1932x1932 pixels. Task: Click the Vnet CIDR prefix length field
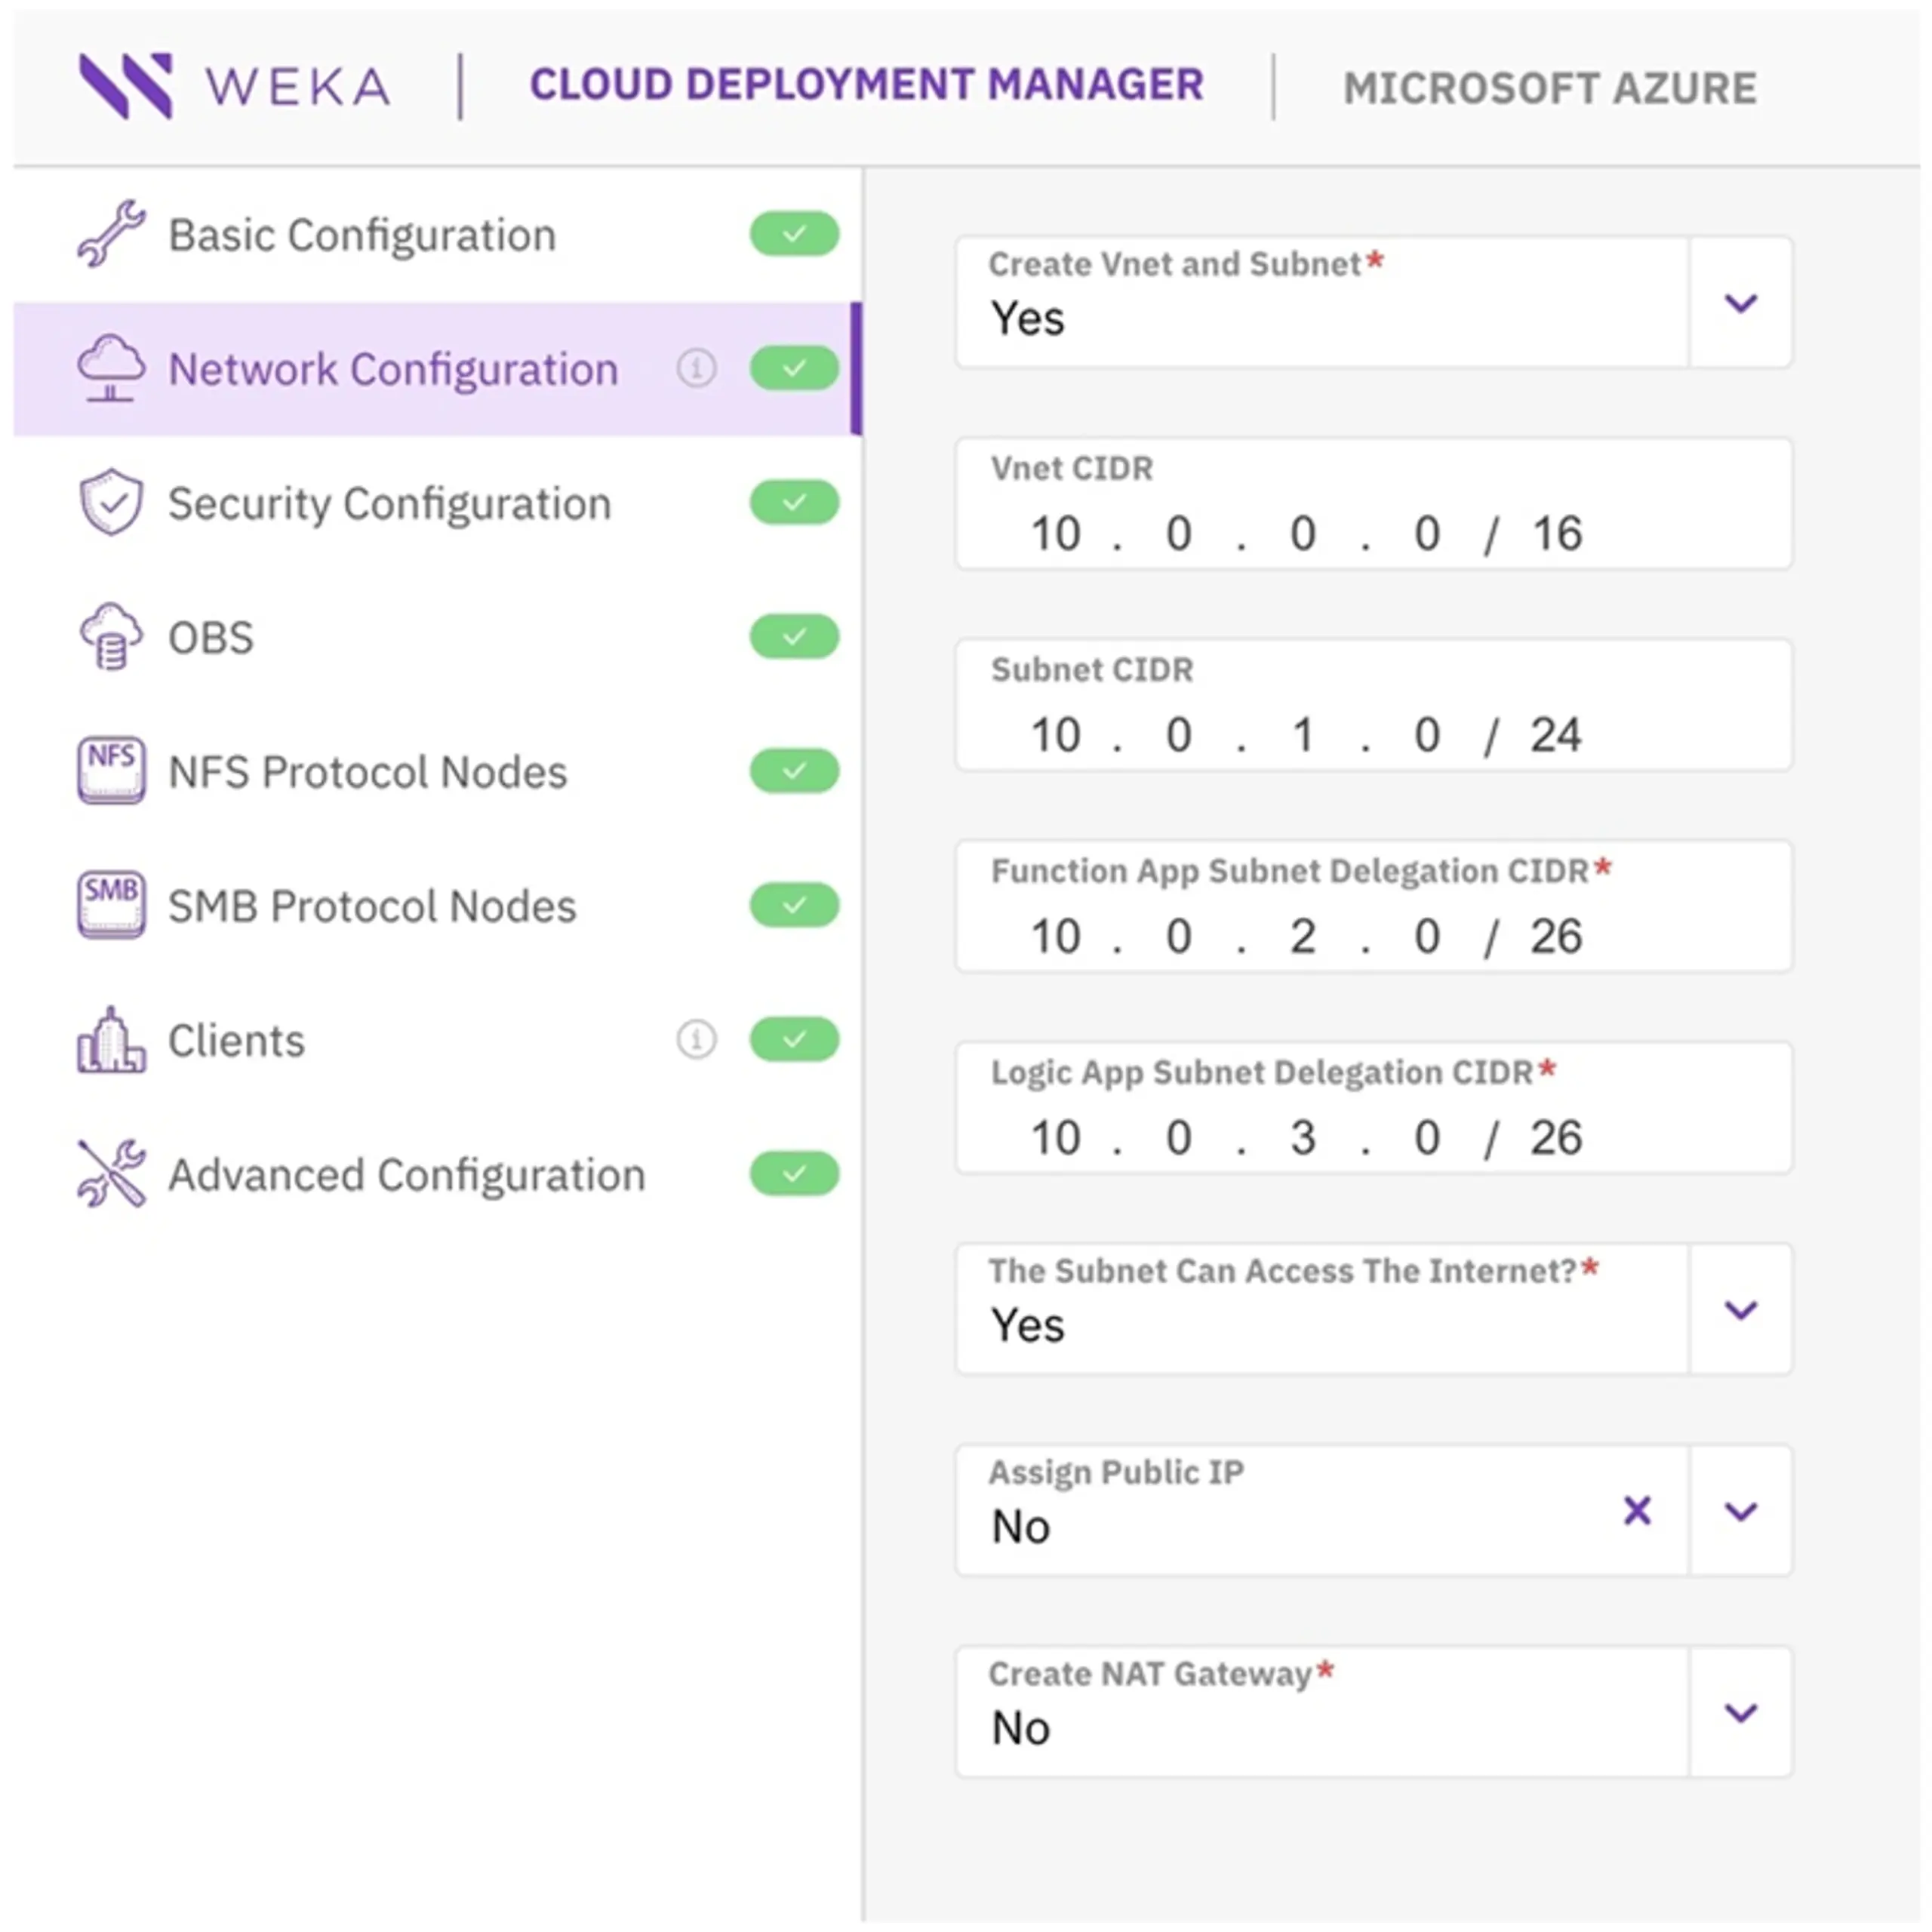coord(1557,533)
